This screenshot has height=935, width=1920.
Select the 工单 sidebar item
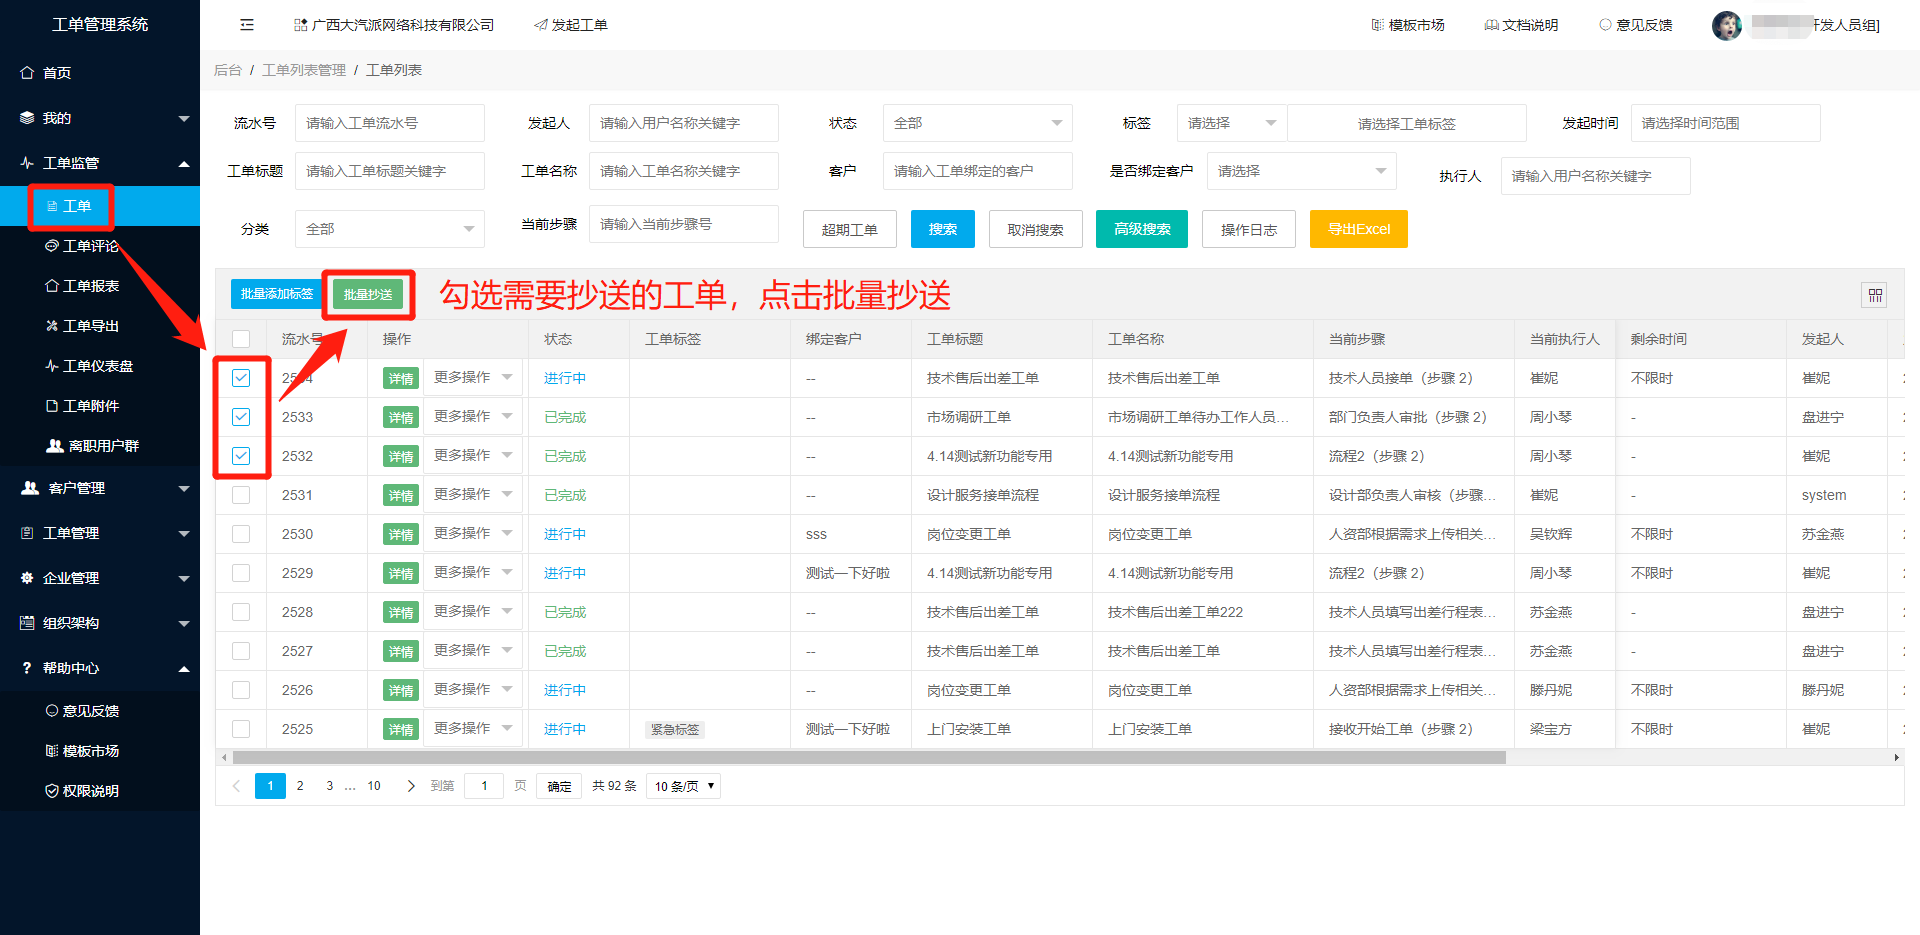click(x=100, y=206)
